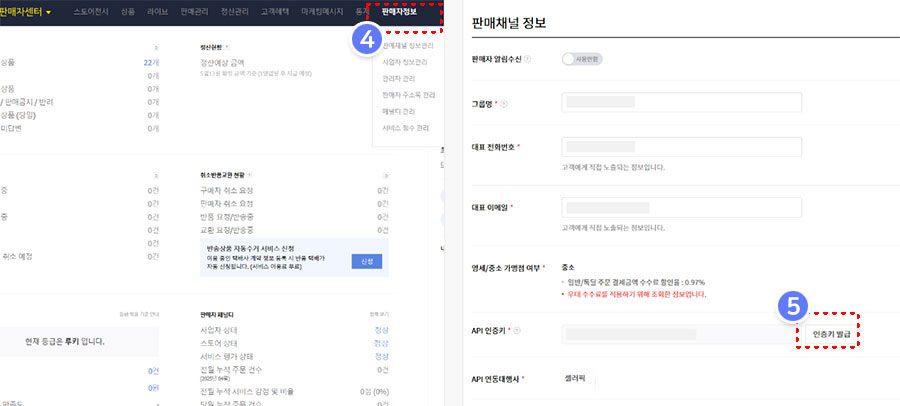900x406 pixels.
Task: Focus the 대표 전화번호 input field
Action: click(x=681, y=147)
